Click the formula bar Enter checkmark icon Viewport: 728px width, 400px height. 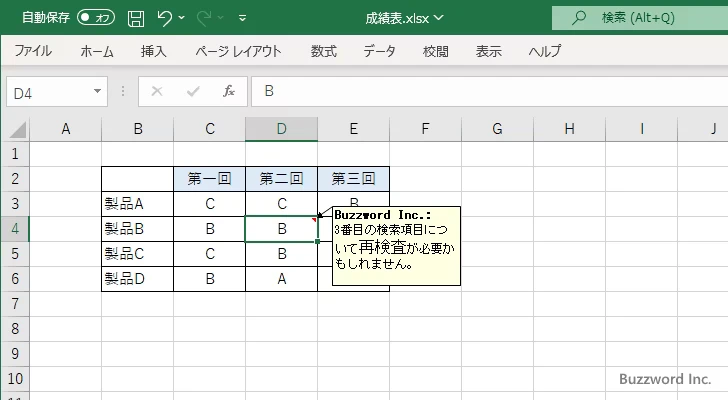pyautogui.click(x=193, y=91)
